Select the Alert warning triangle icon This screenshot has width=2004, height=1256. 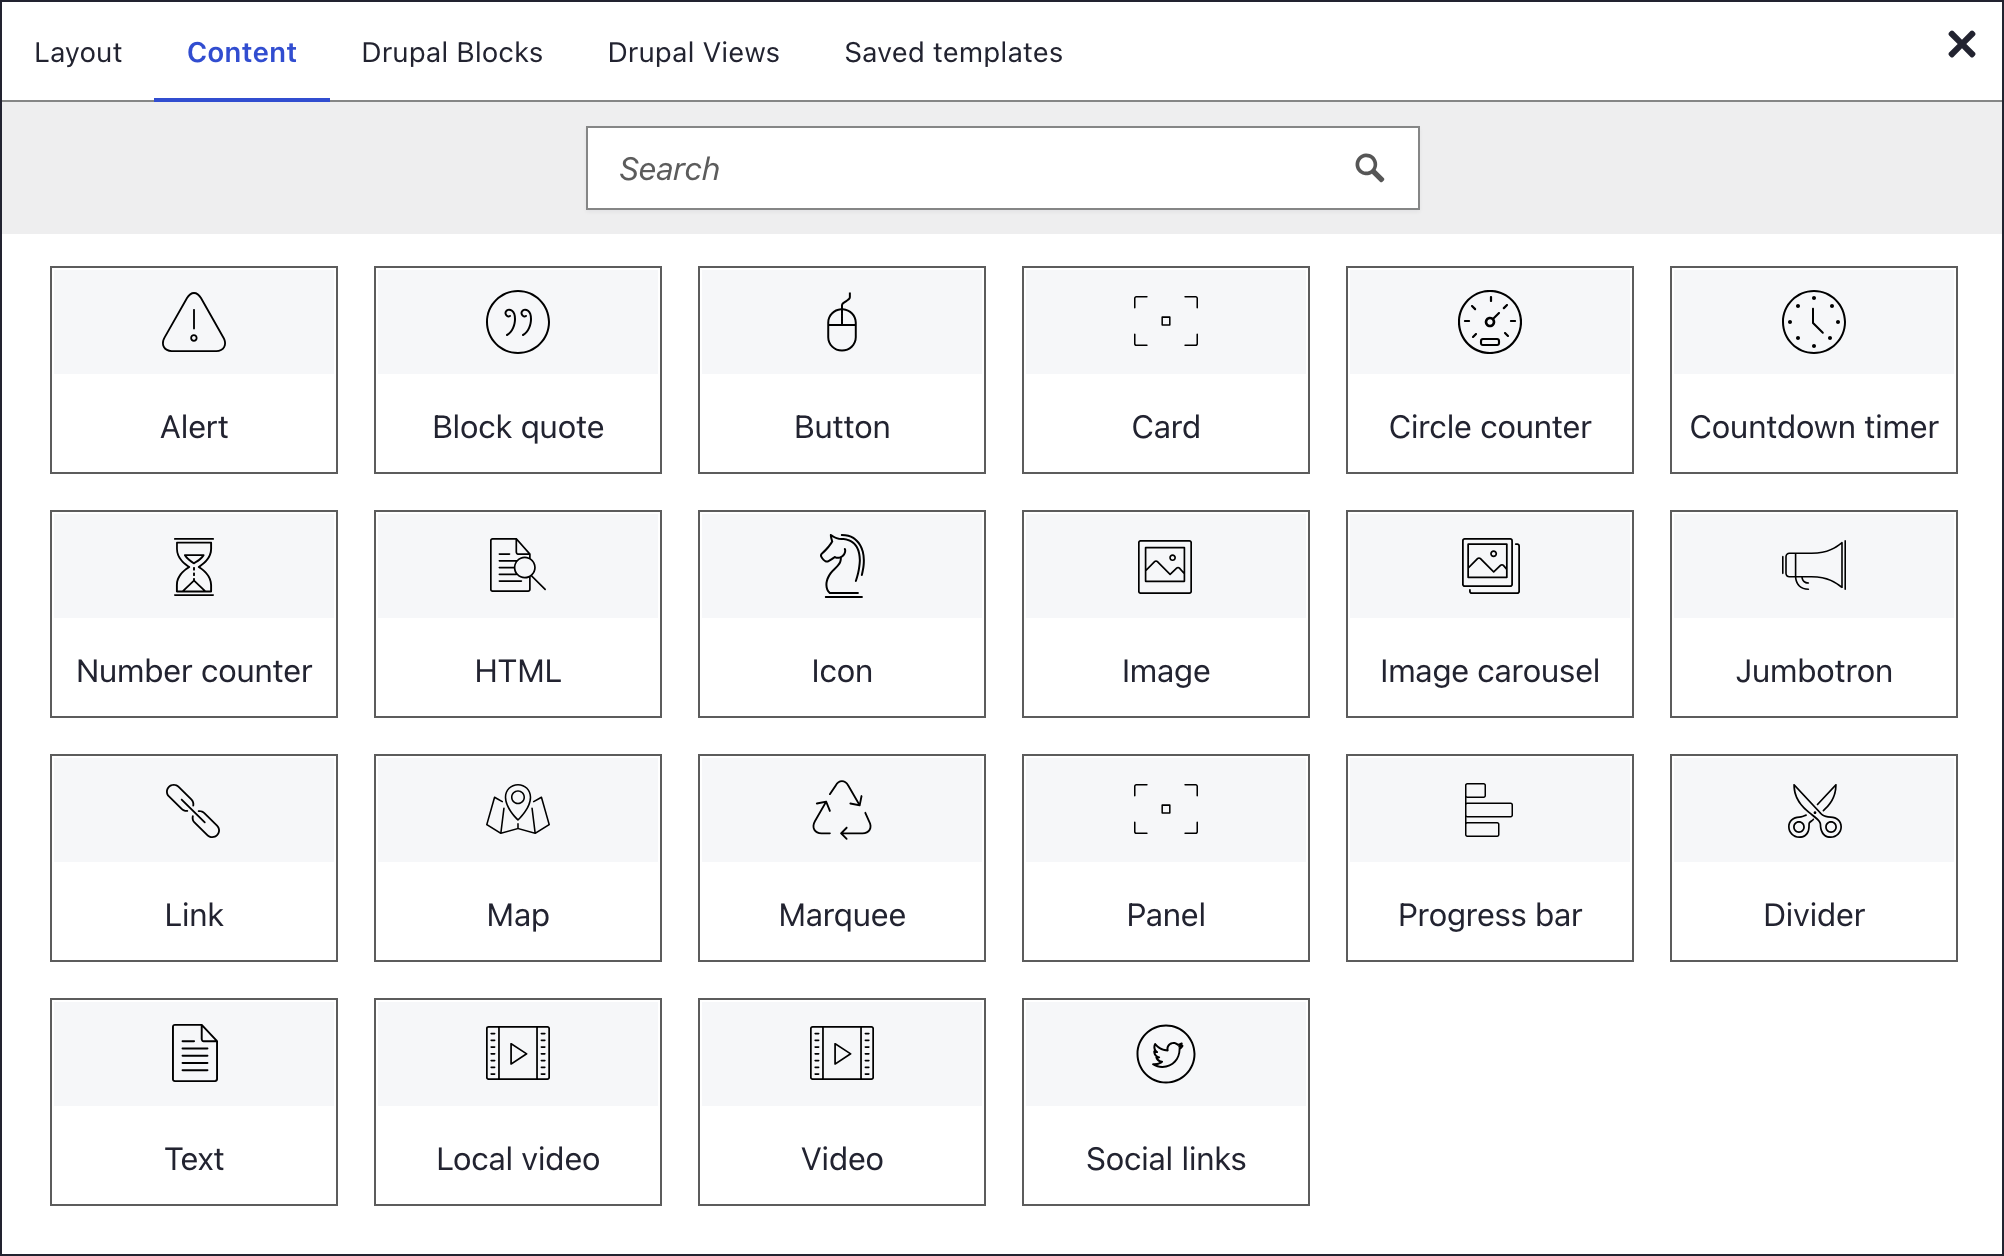[194, 322]
